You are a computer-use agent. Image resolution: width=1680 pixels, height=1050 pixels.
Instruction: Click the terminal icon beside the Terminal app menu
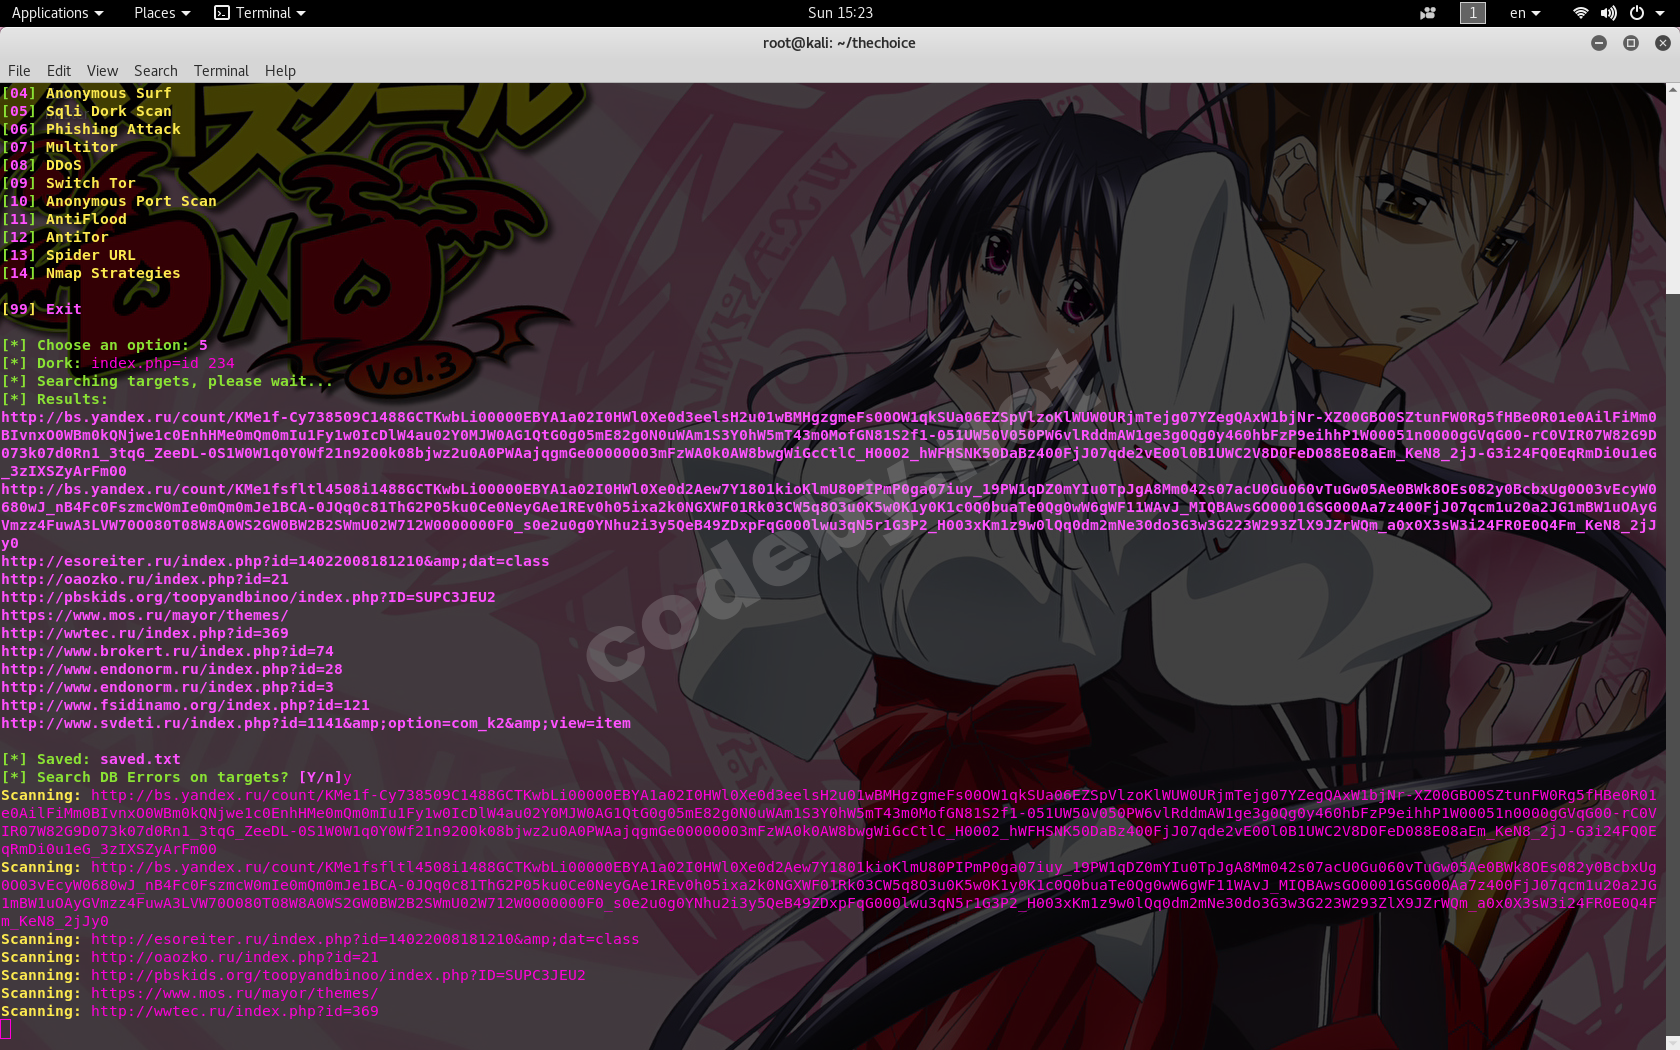pyautogui.click(x=222, y=13)
